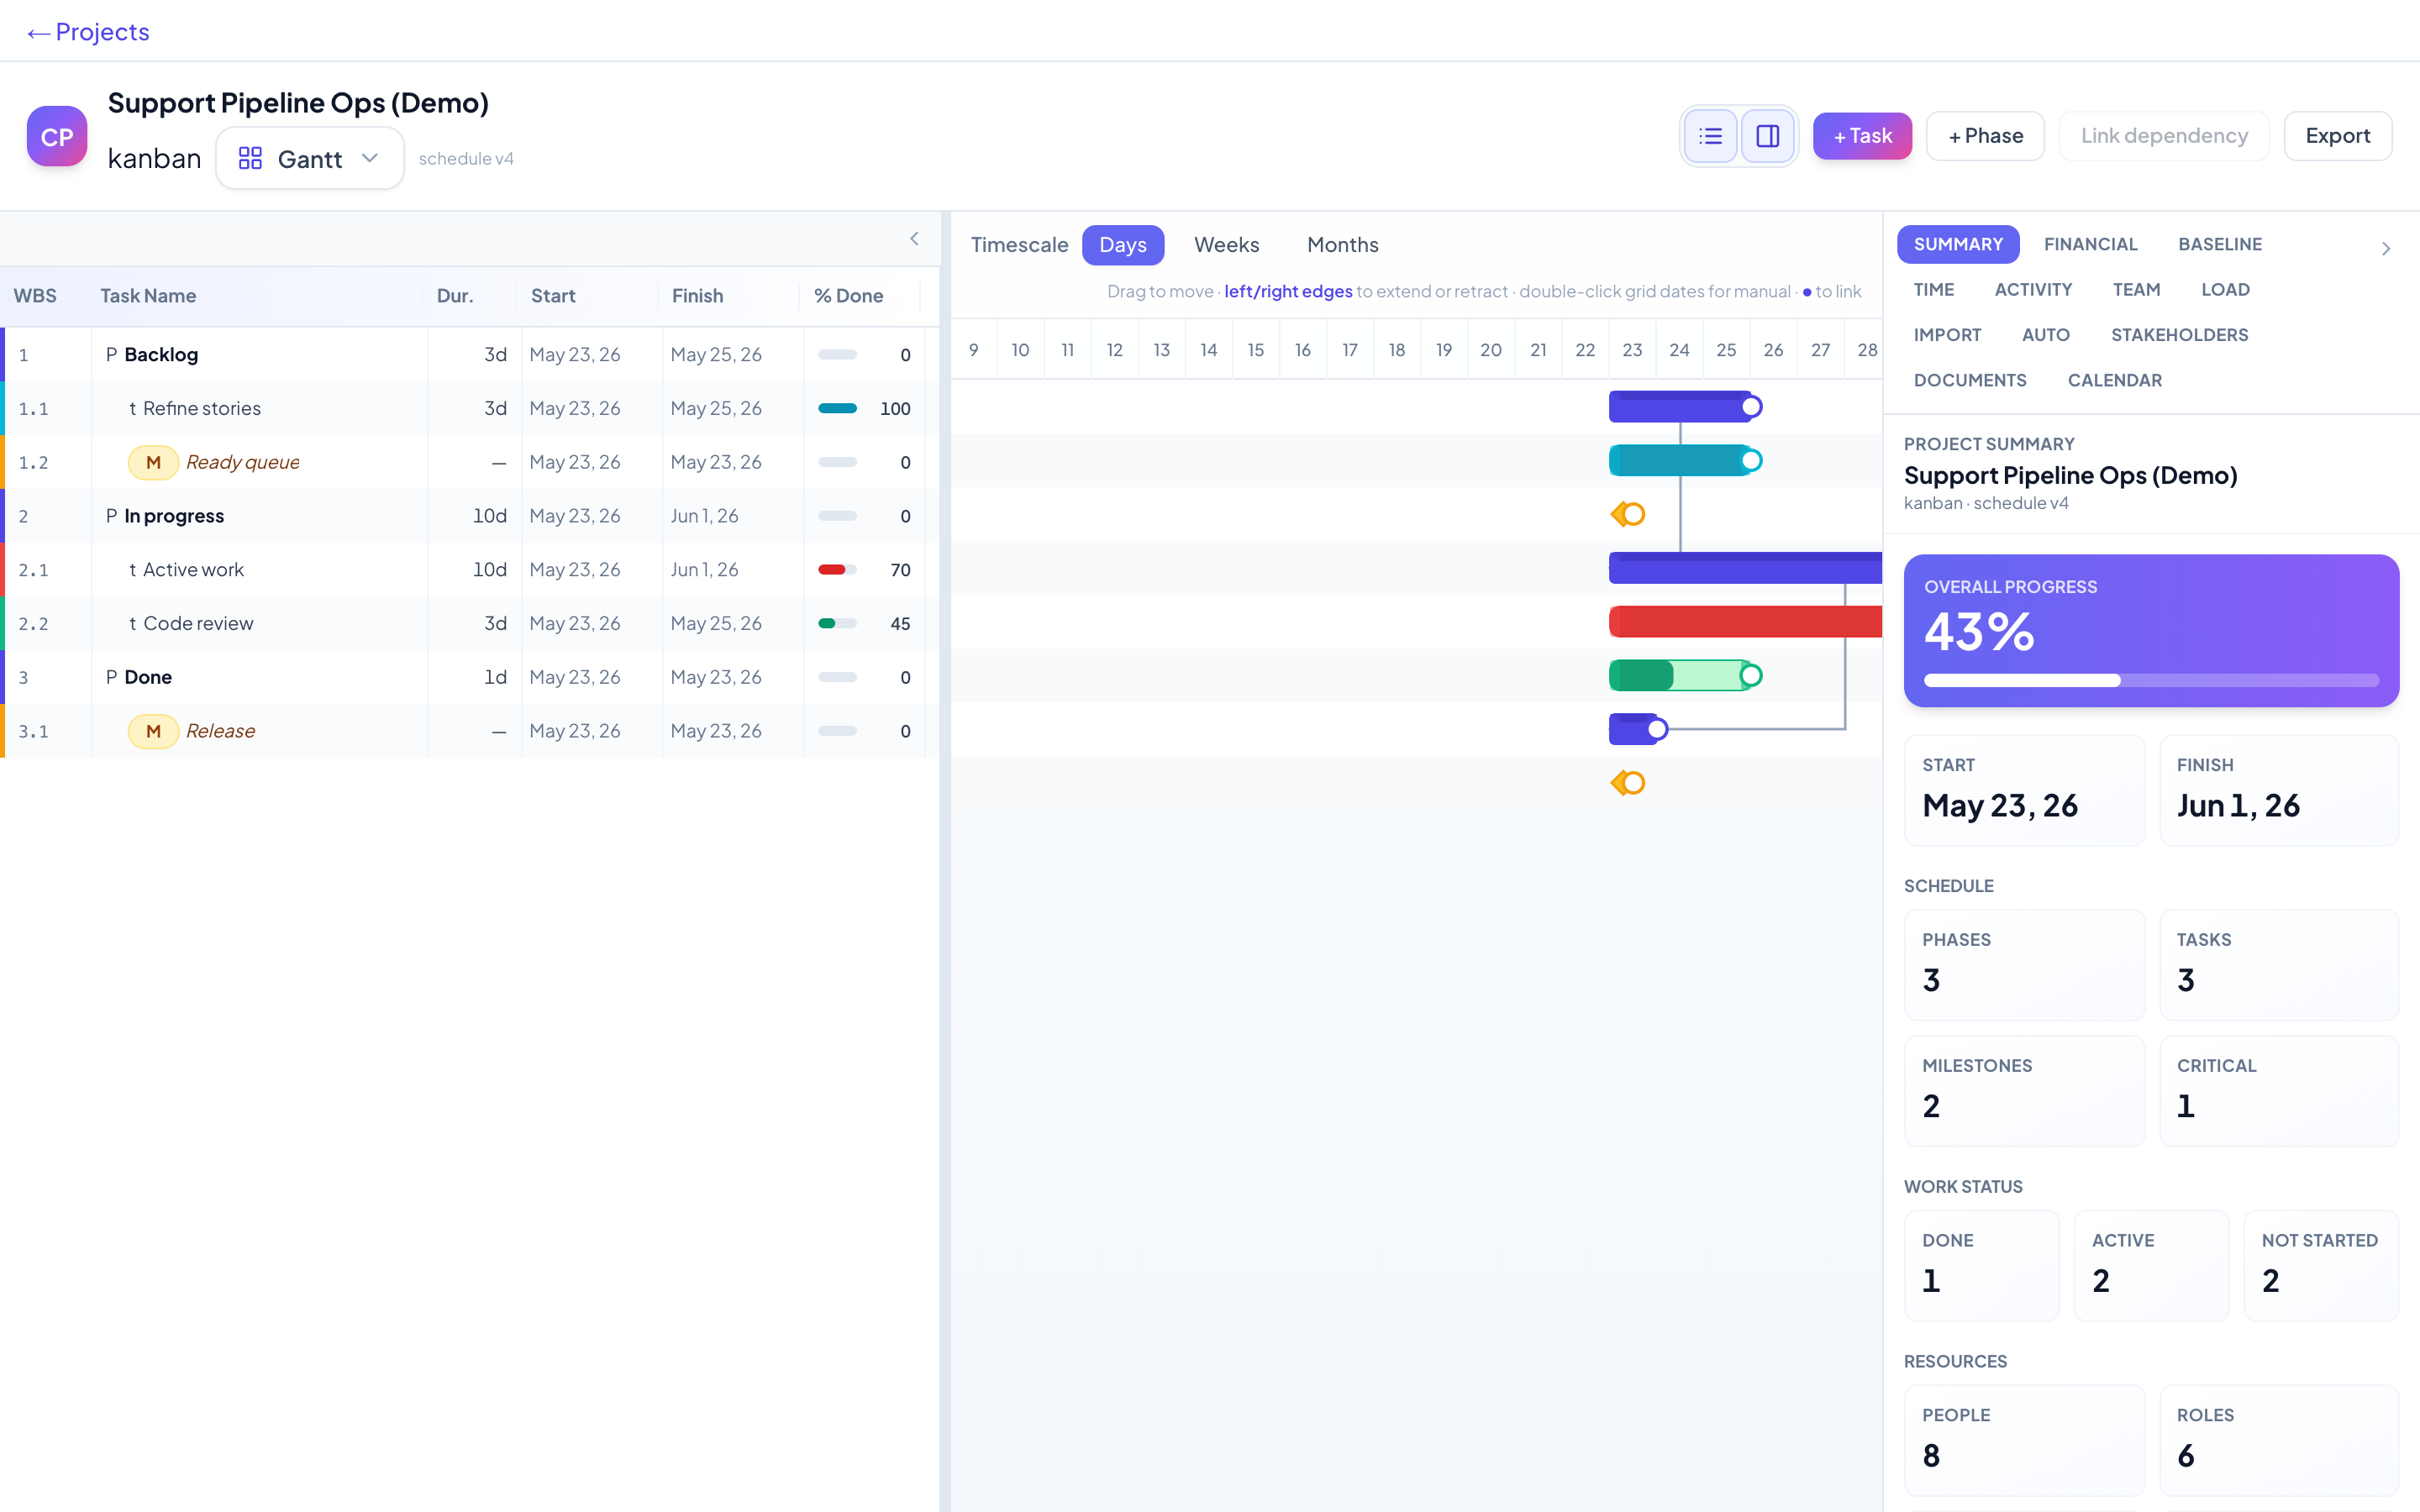Open the LOAD tab
The width and height of the screenshot is (2420, 1512).
pos(2225,290)
